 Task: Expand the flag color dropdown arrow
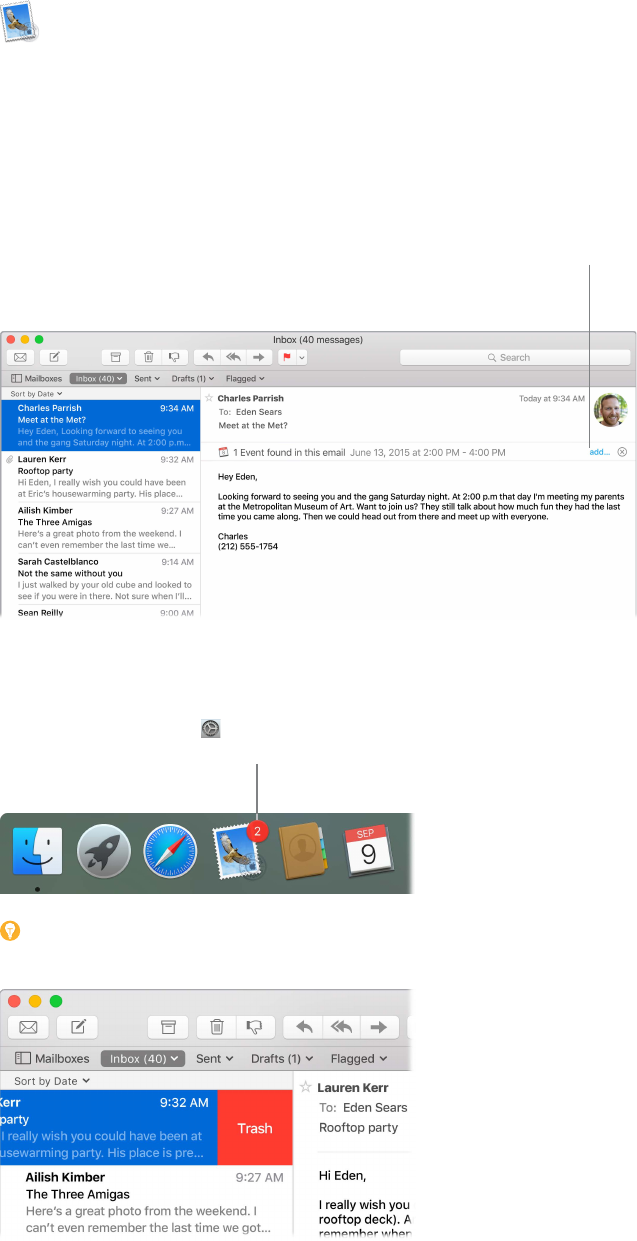tap(301, 357)
